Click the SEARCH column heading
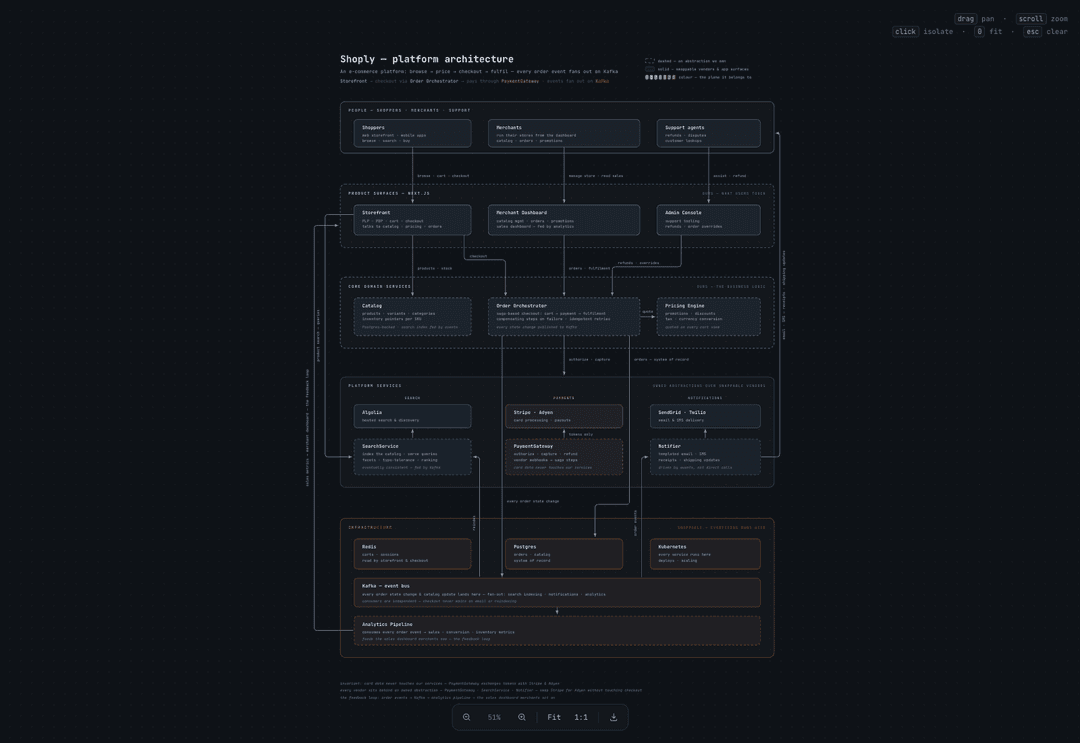 [412, 398]
